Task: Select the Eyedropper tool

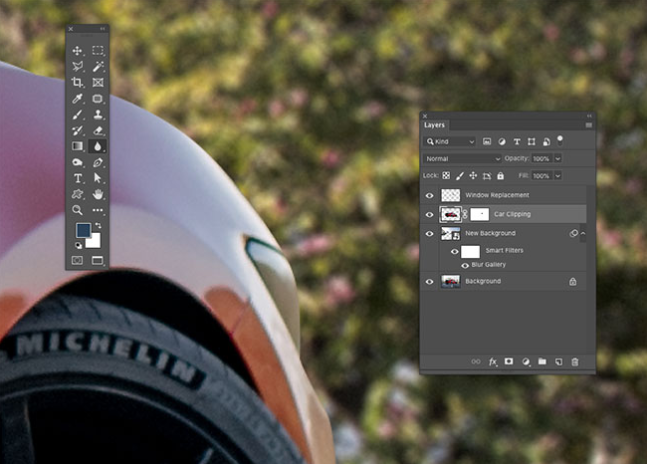Action: click(x=77, y=98)
